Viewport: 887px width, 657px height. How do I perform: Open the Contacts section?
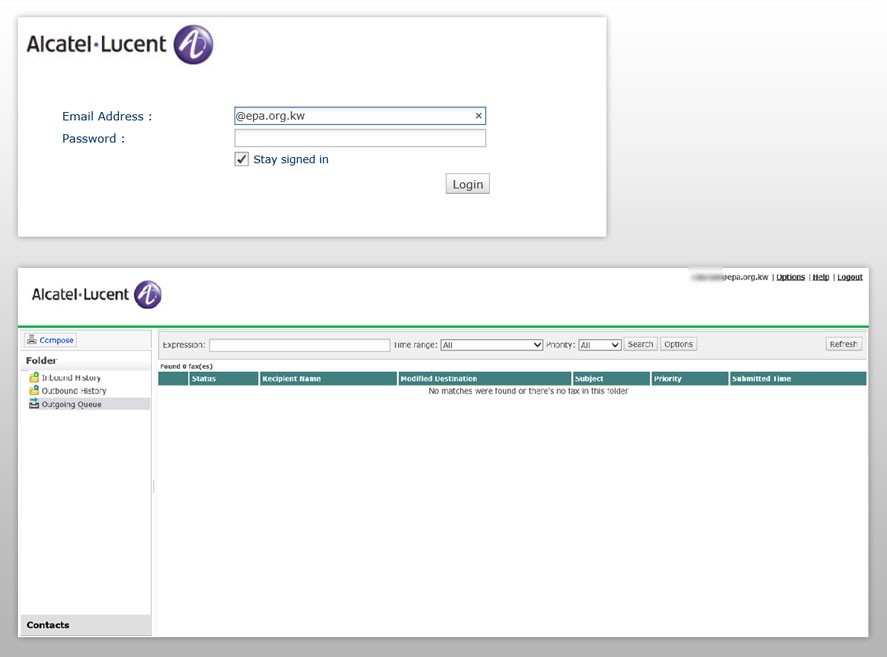[x=86, y=625]
